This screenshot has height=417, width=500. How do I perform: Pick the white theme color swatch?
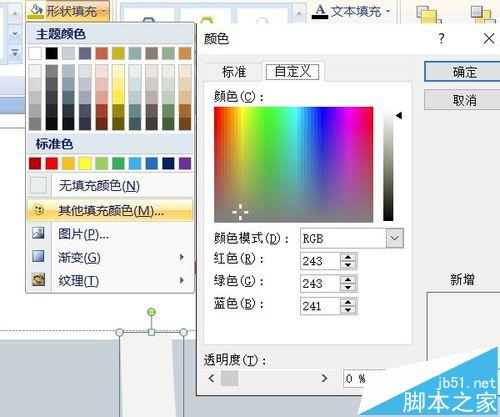35,53
